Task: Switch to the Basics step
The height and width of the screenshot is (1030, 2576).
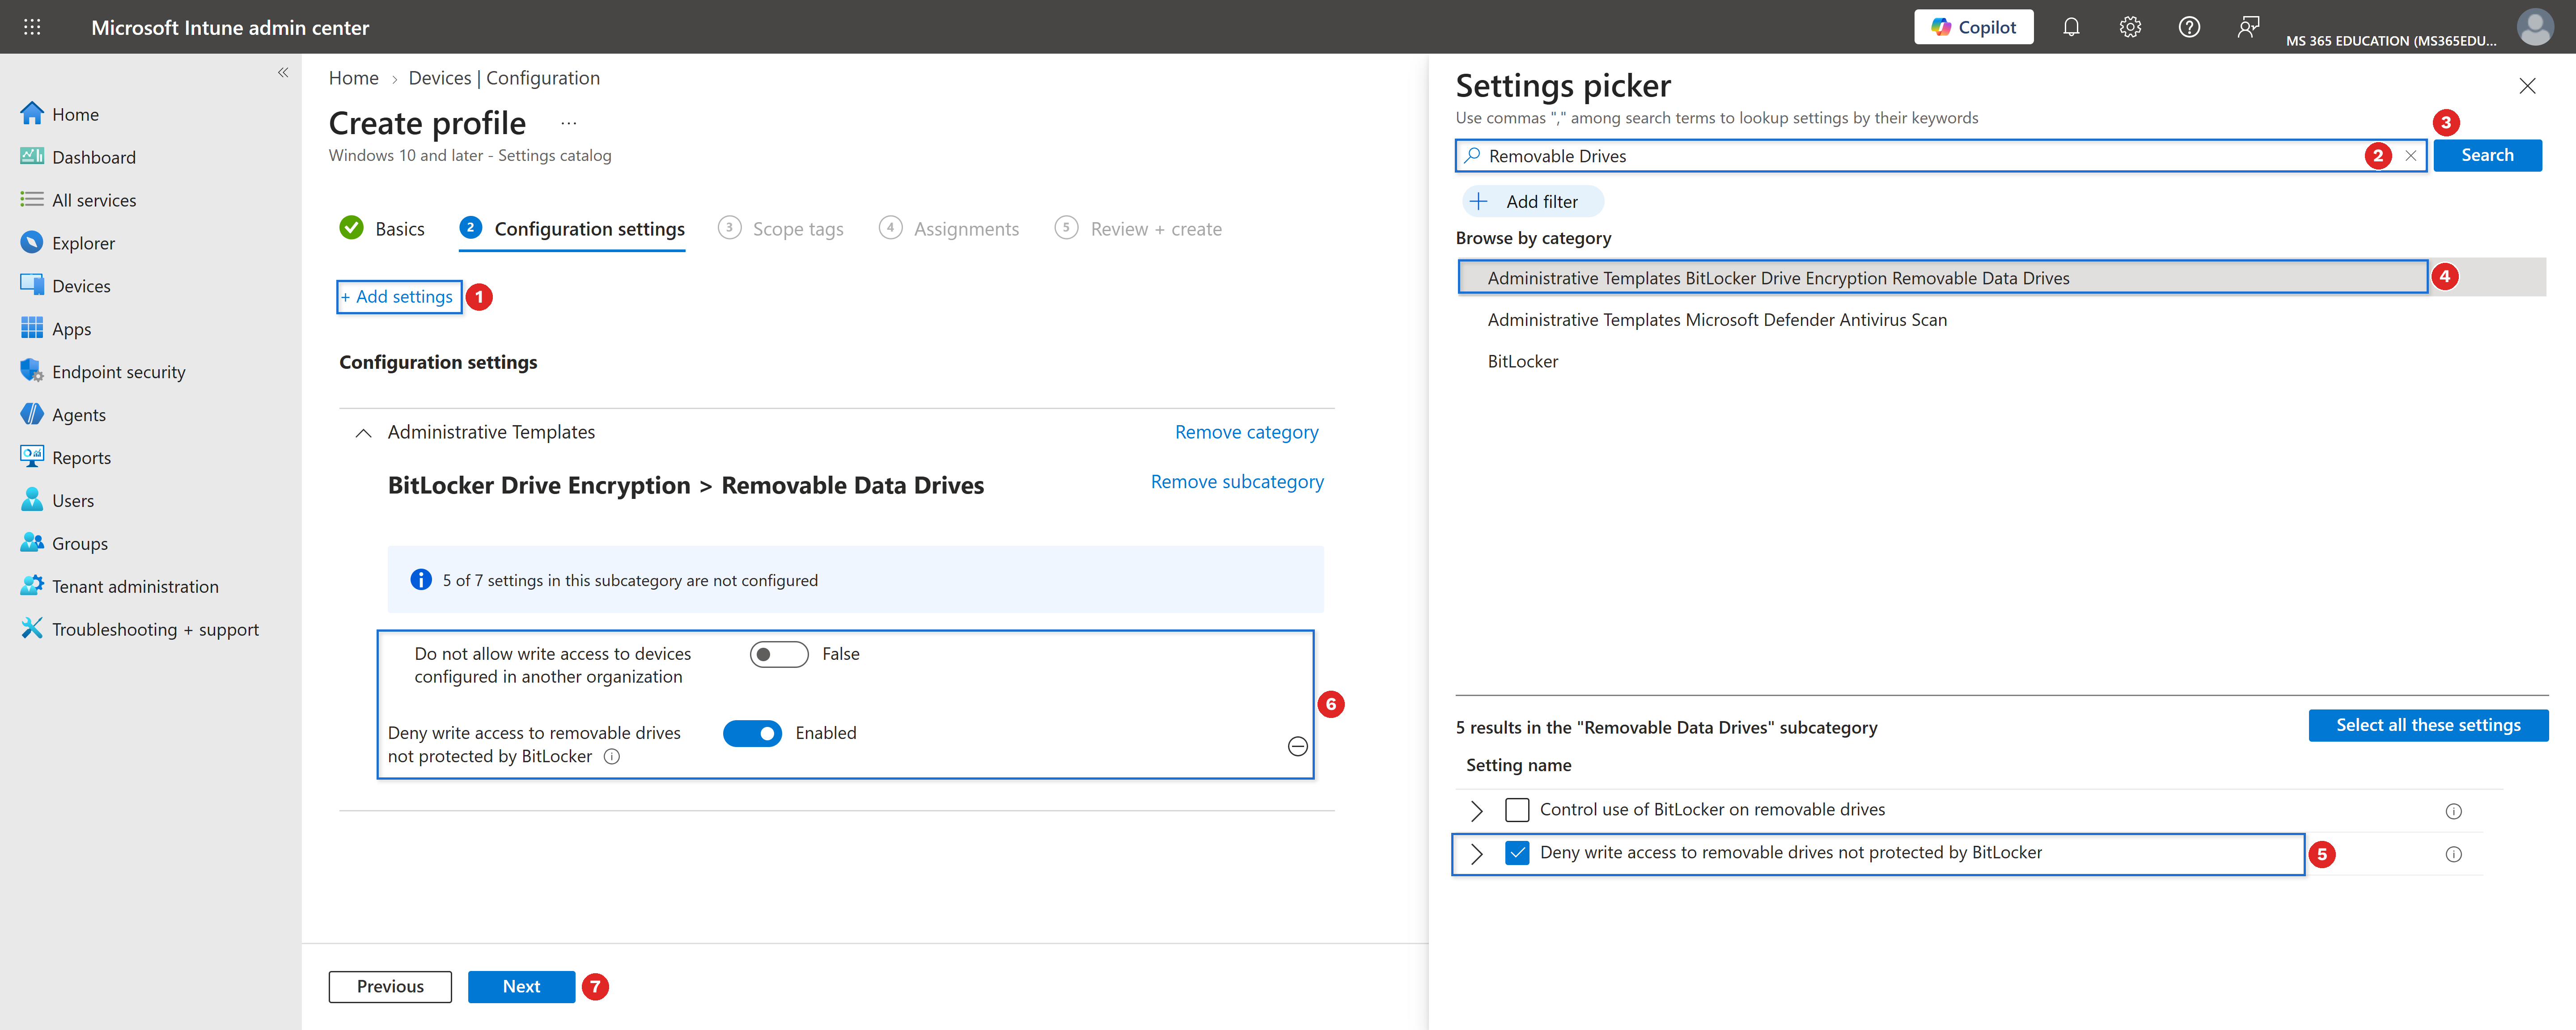Action: pos(382,229)
